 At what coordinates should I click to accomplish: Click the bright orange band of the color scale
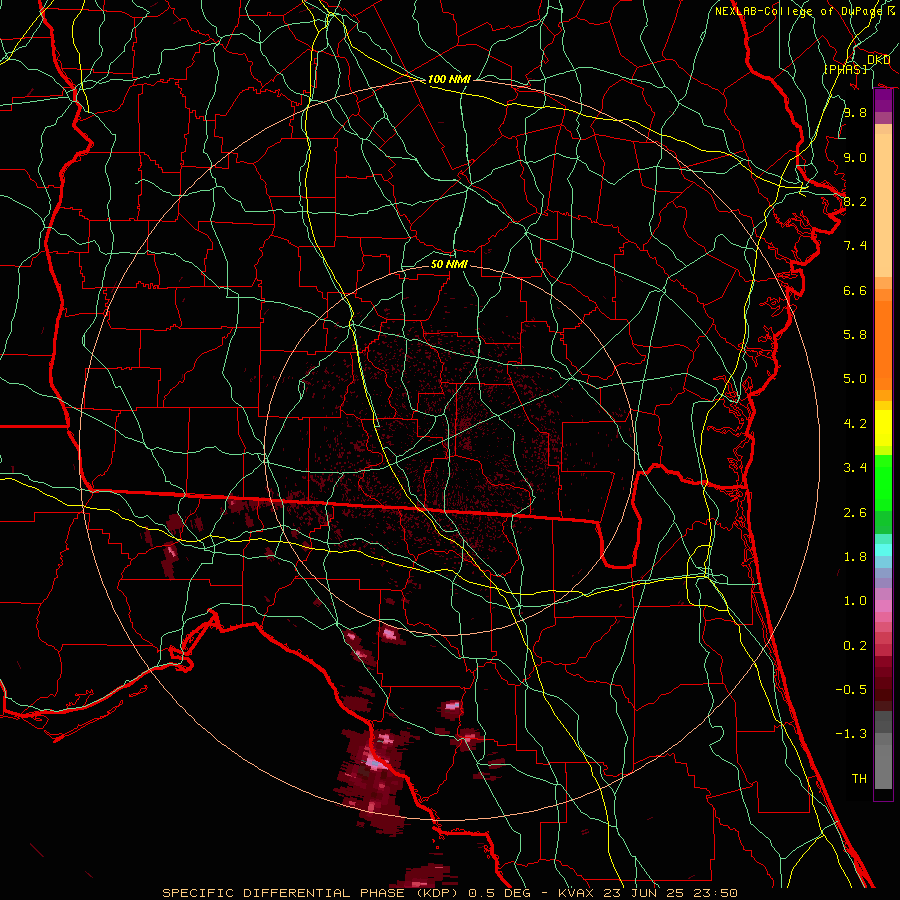pos(883,345)
